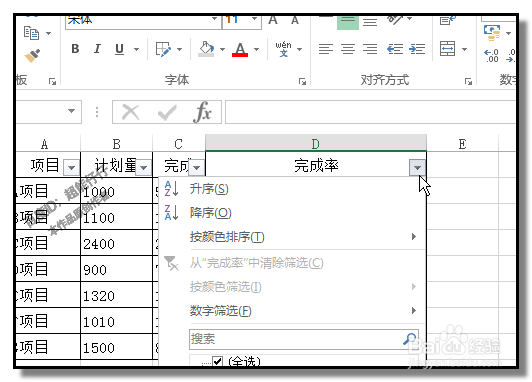Open the fill color dropdown arrow
The width and height of the screenshot is (532, 382).
point(222,50)
